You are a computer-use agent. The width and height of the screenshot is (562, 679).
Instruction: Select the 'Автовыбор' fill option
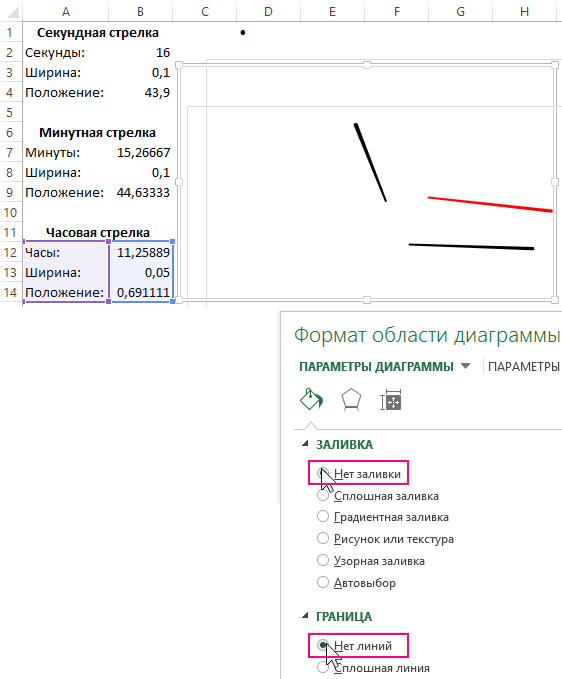(x=356, y=582)
